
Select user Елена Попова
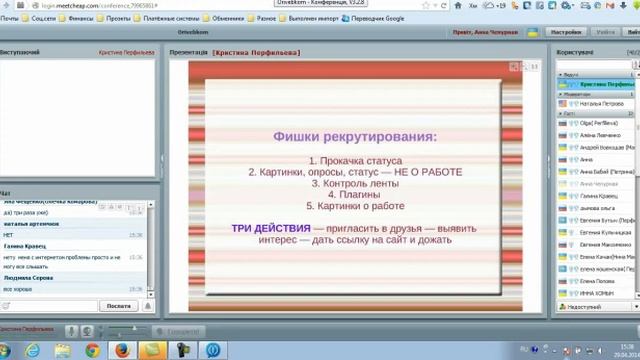coord(596,281)
